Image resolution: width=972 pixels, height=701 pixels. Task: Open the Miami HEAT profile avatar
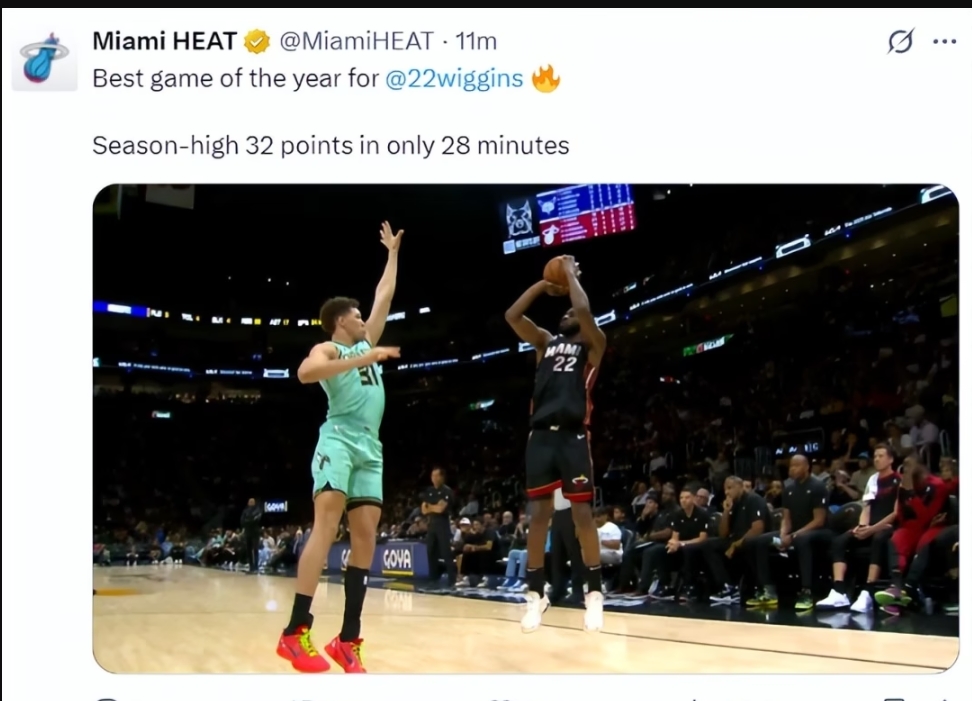(x=45, y=59)
